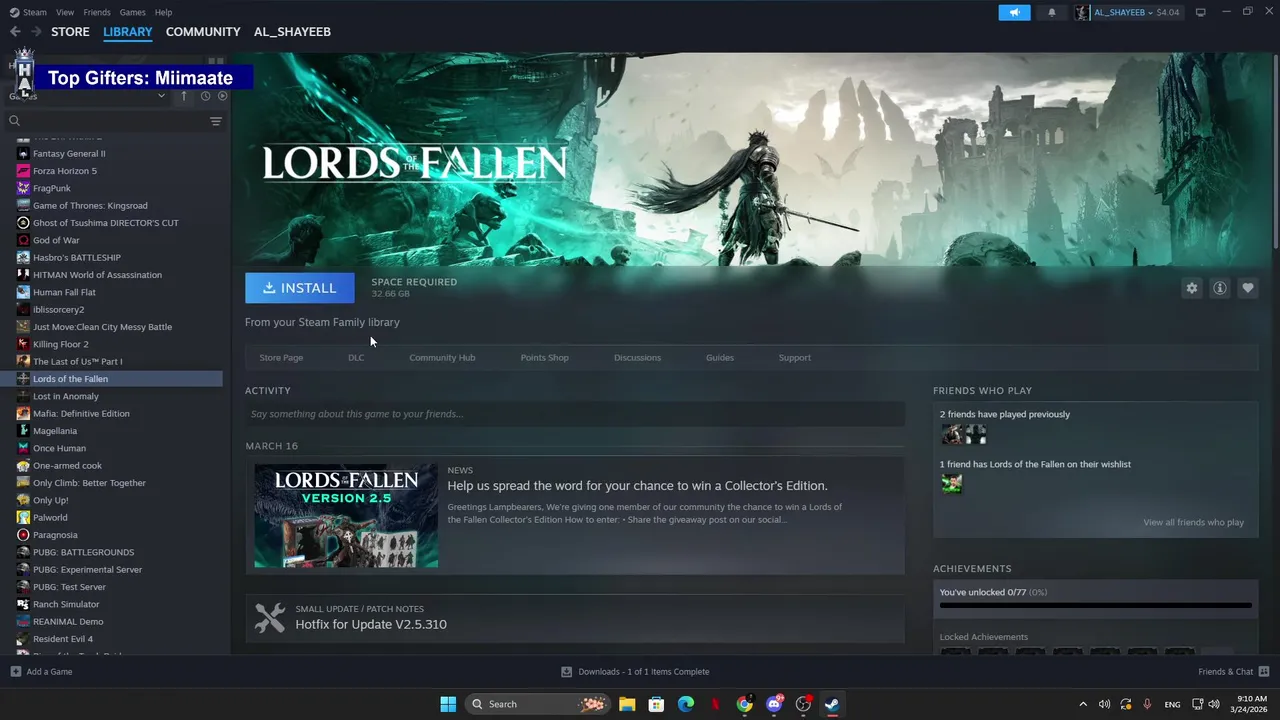Open the DLC link

pos(356,358)
